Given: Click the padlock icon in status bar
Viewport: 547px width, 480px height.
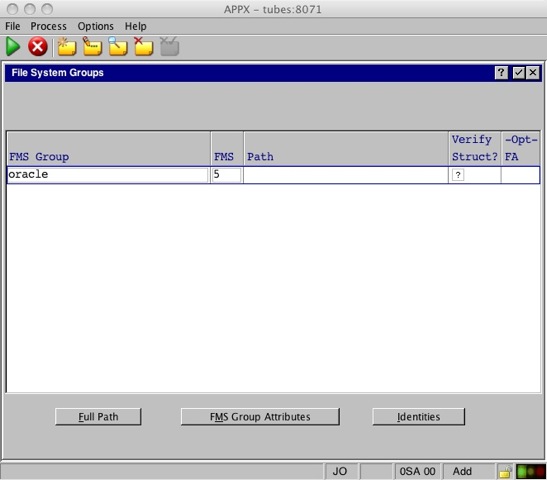Looking at the screenshot, I should [x=505, y=472].
